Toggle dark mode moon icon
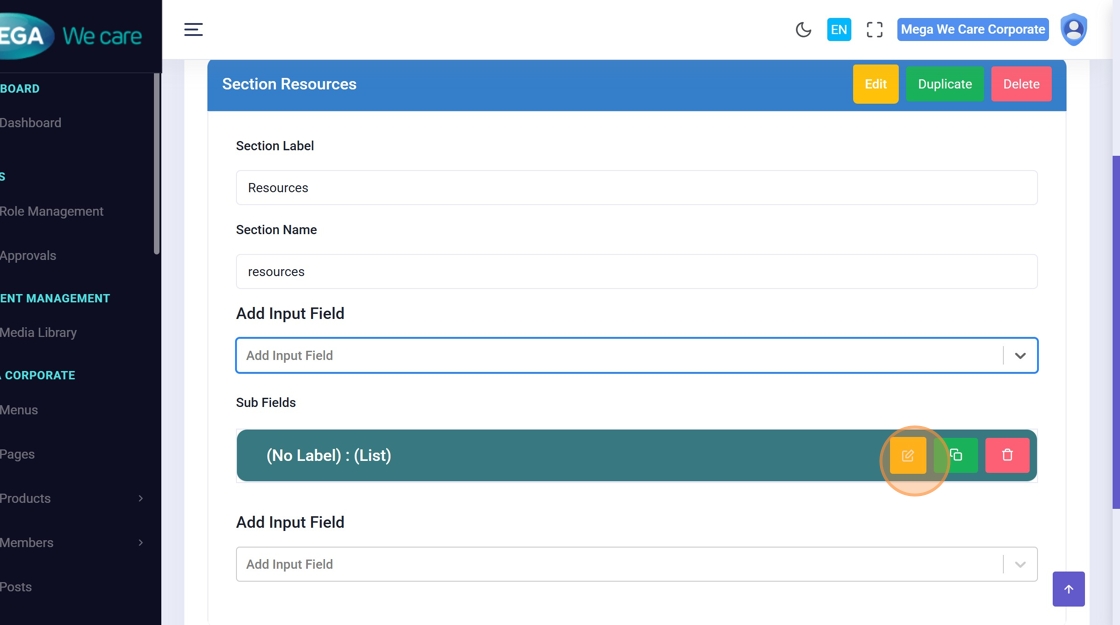 [803, 30]
